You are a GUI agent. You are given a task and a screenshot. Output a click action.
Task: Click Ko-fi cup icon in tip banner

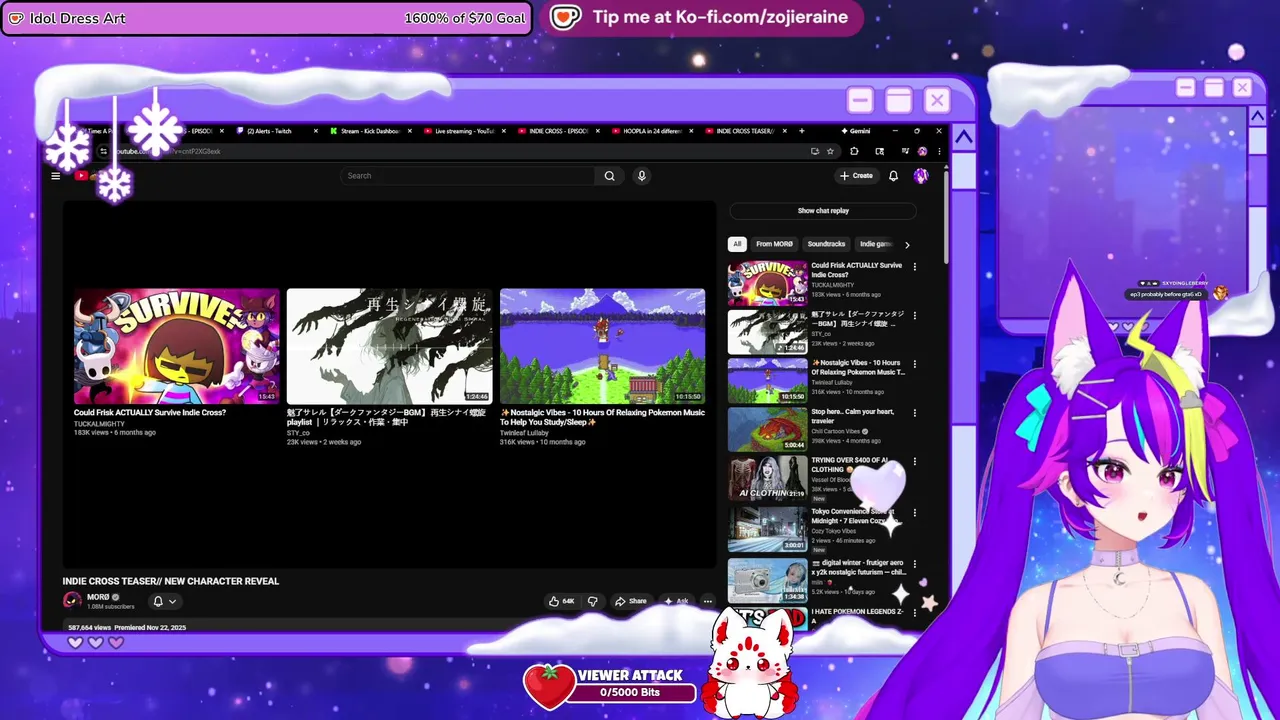pos(565,18)
